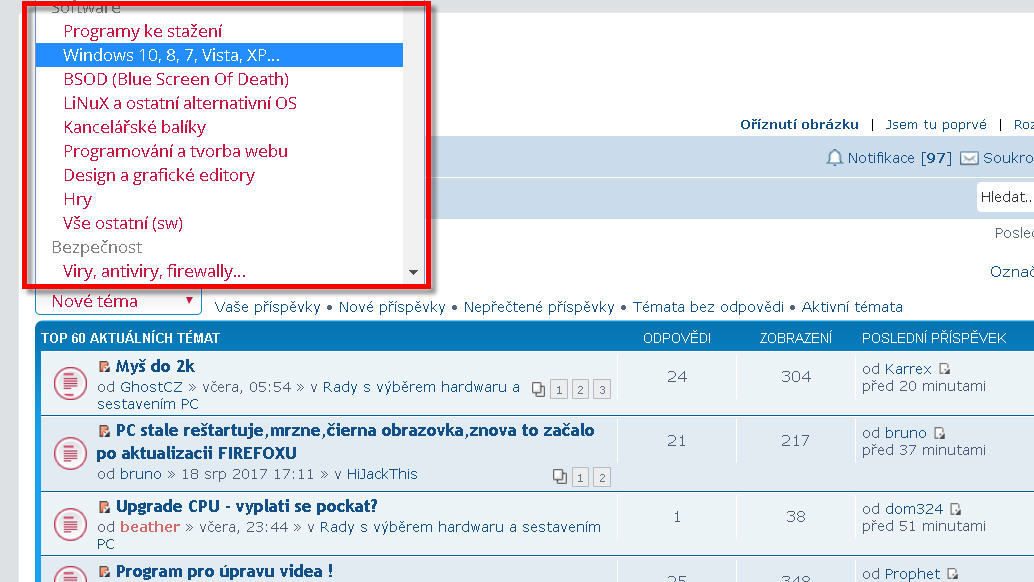
Task: Open private messages envelope icon
Action: pos(969,158)
